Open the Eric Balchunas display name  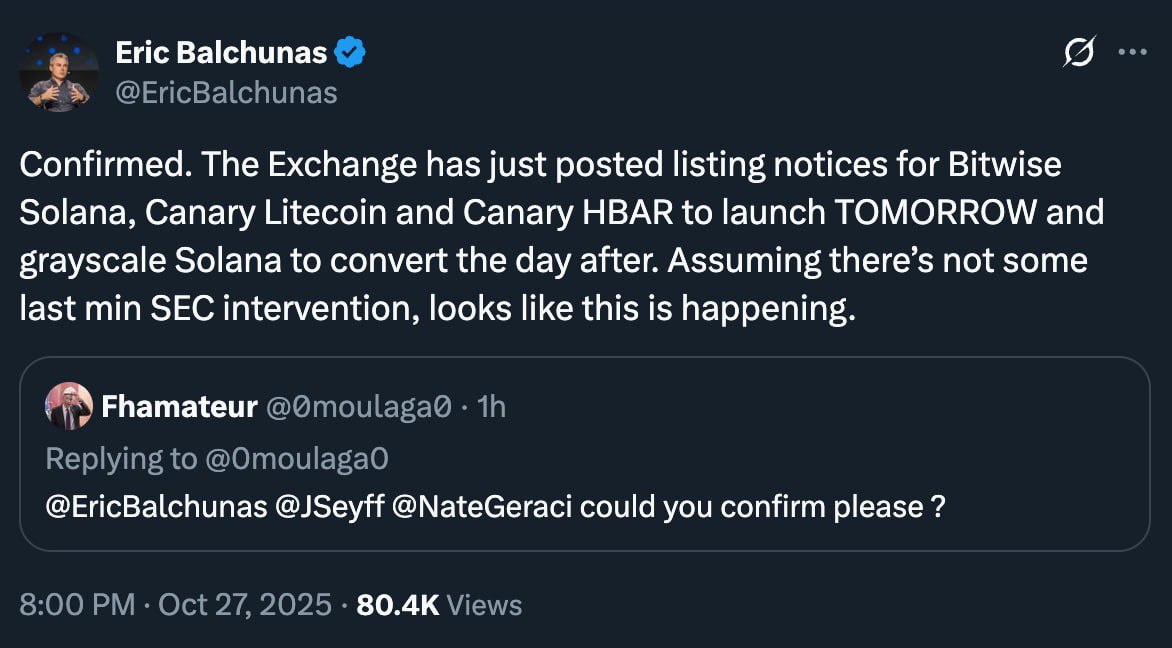[222, 52]
